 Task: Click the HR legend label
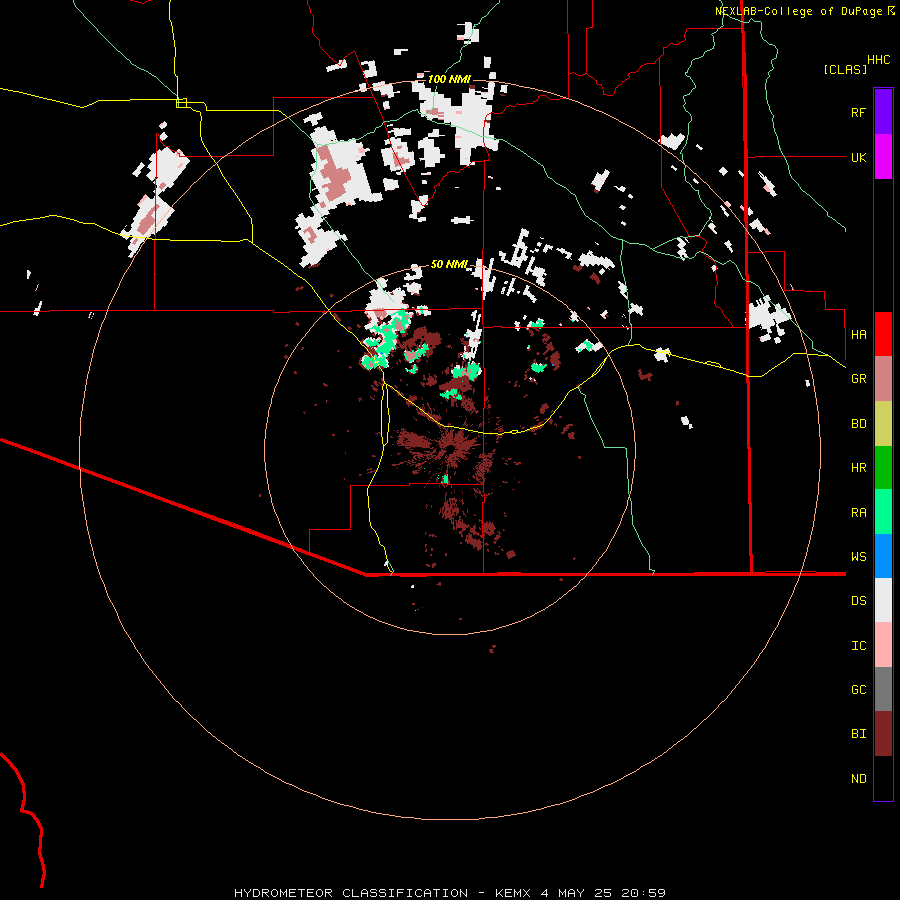click(x=858, y=468)
